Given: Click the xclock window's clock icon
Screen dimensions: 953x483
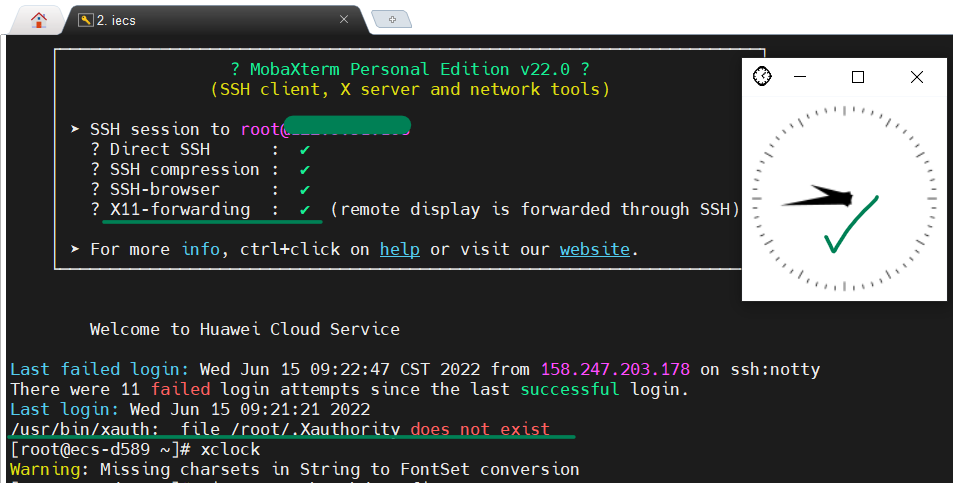Looking at the screenshot, I should (x=761, y=77).
